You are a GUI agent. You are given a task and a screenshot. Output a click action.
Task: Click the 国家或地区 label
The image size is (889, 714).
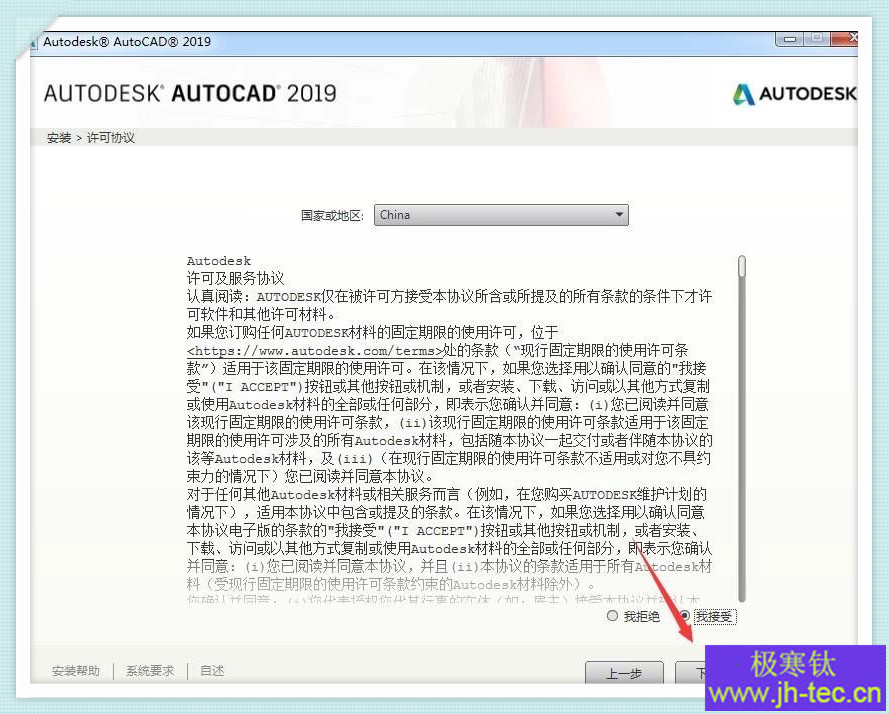332,216
